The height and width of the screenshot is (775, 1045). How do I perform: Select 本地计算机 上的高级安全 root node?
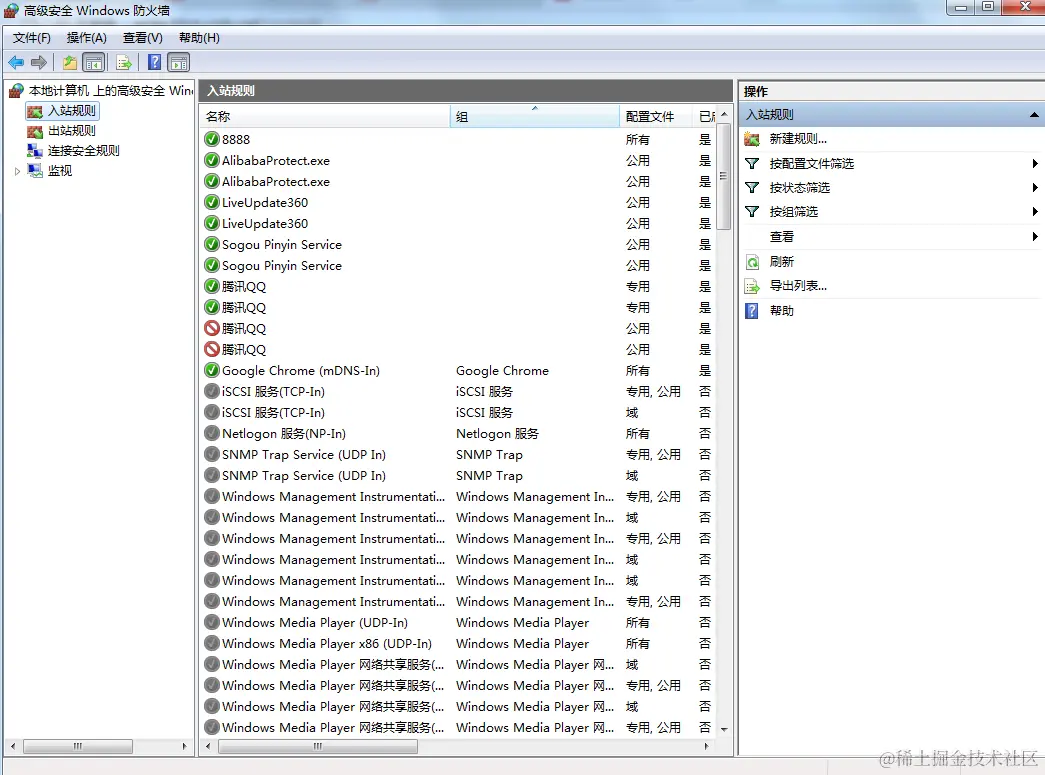(111, 91)
